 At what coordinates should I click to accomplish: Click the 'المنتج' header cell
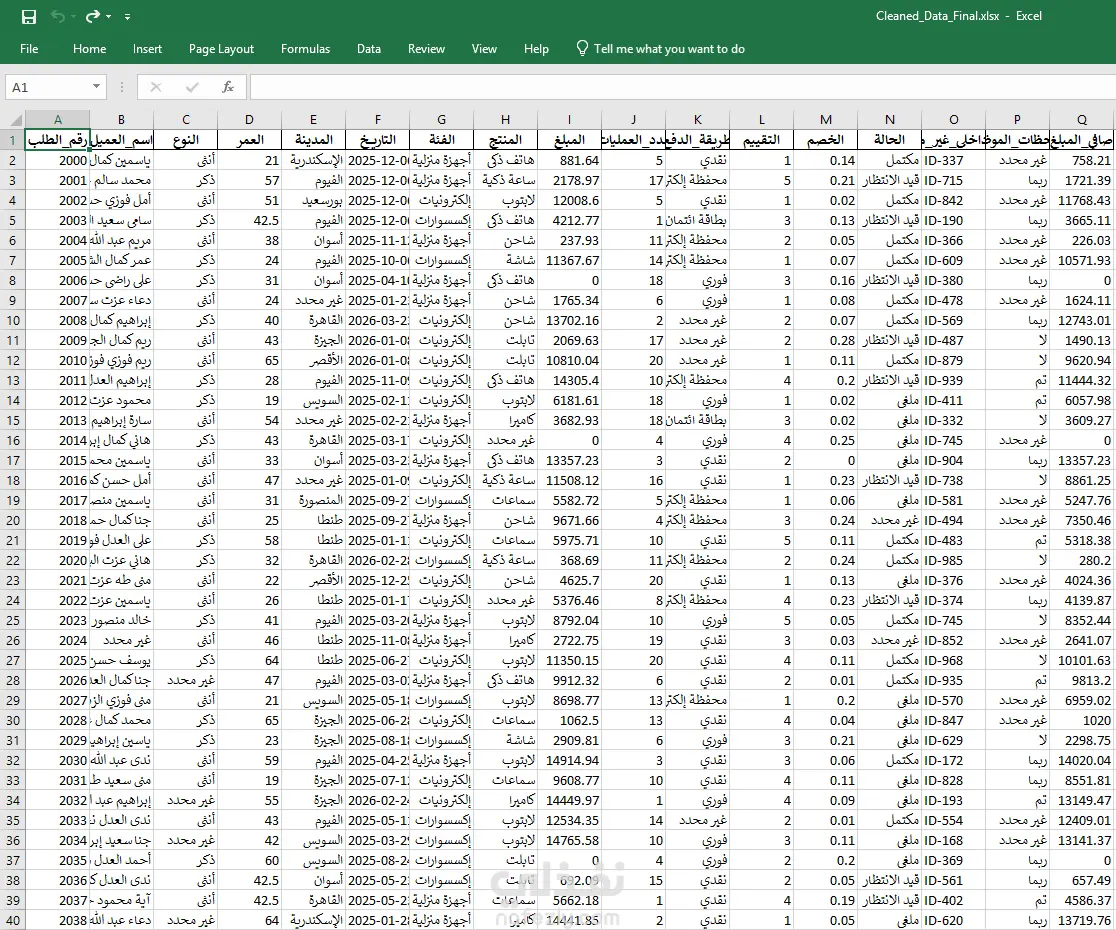coord(505,140)
